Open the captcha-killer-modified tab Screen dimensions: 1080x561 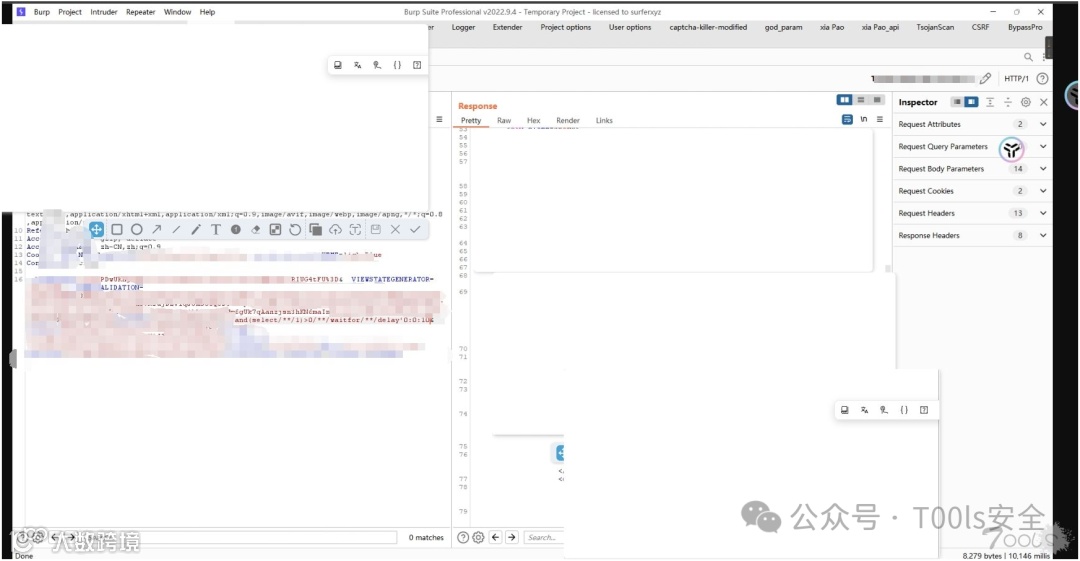coord(708,27)
